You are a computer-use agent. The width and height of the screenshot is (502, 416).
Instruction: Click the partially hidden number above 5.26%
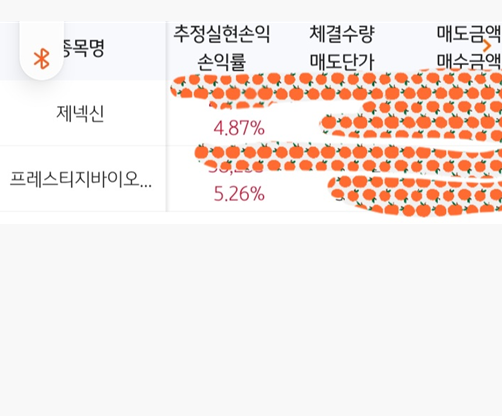click(235, 169)
